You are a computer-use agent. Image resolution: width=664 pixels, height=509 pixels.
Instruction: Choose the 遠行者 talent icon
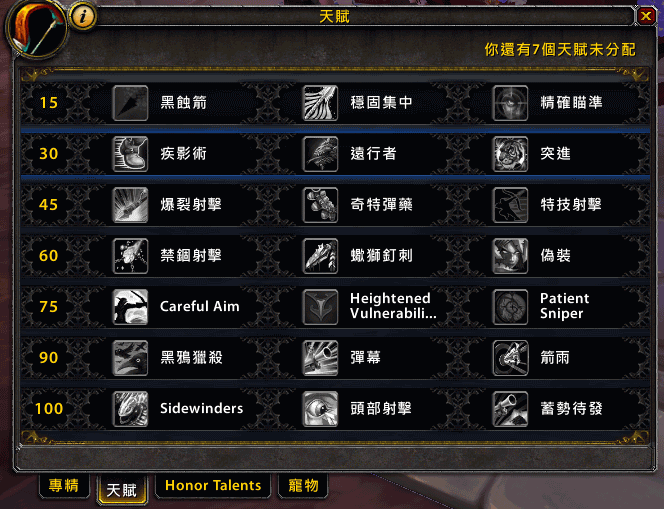(321, 154)
